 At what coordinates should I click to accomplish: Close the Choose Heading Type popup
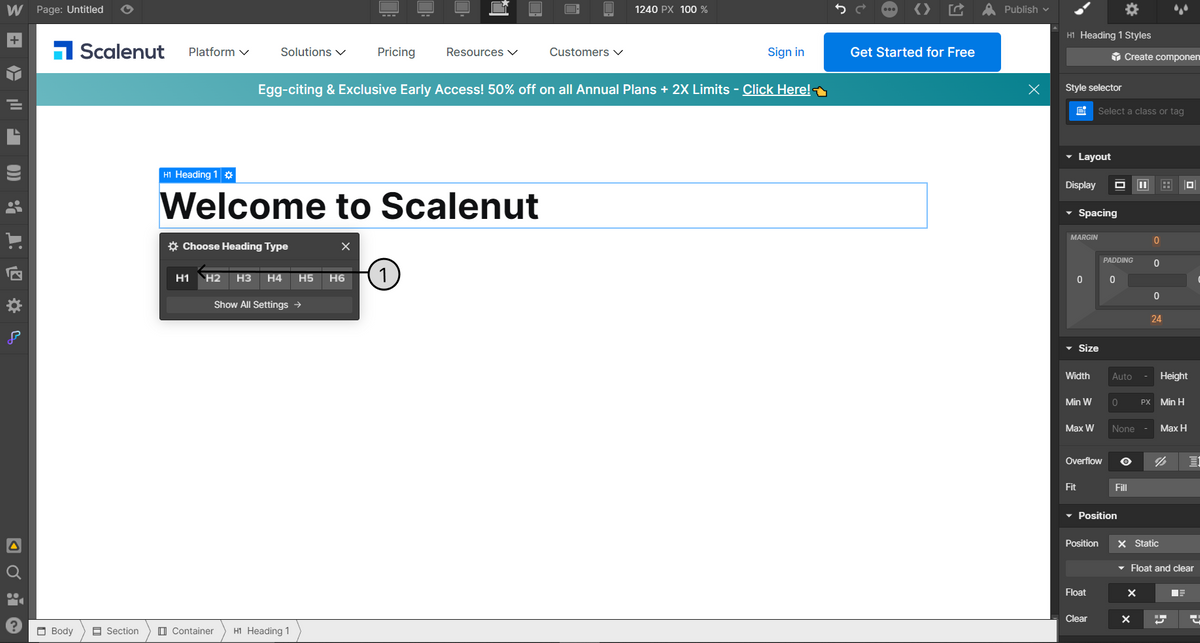coord(346,246)
